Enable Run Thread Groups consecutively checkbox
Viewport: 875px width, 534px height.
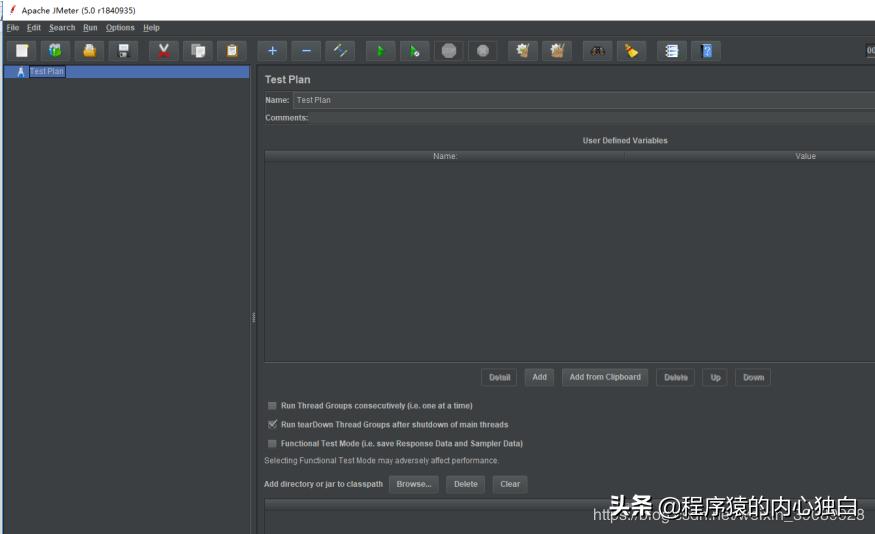tap(272, 406)
